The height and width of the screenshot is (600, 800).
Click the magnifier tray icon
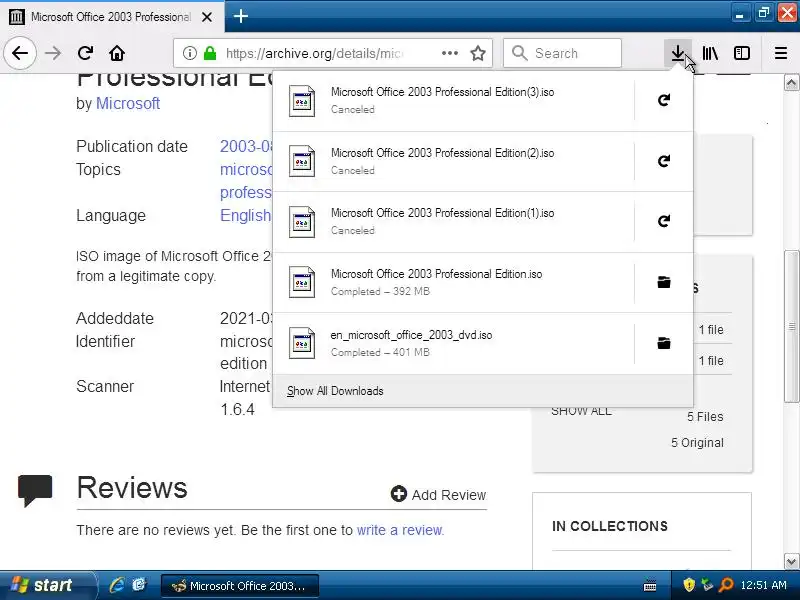[726, 585]
